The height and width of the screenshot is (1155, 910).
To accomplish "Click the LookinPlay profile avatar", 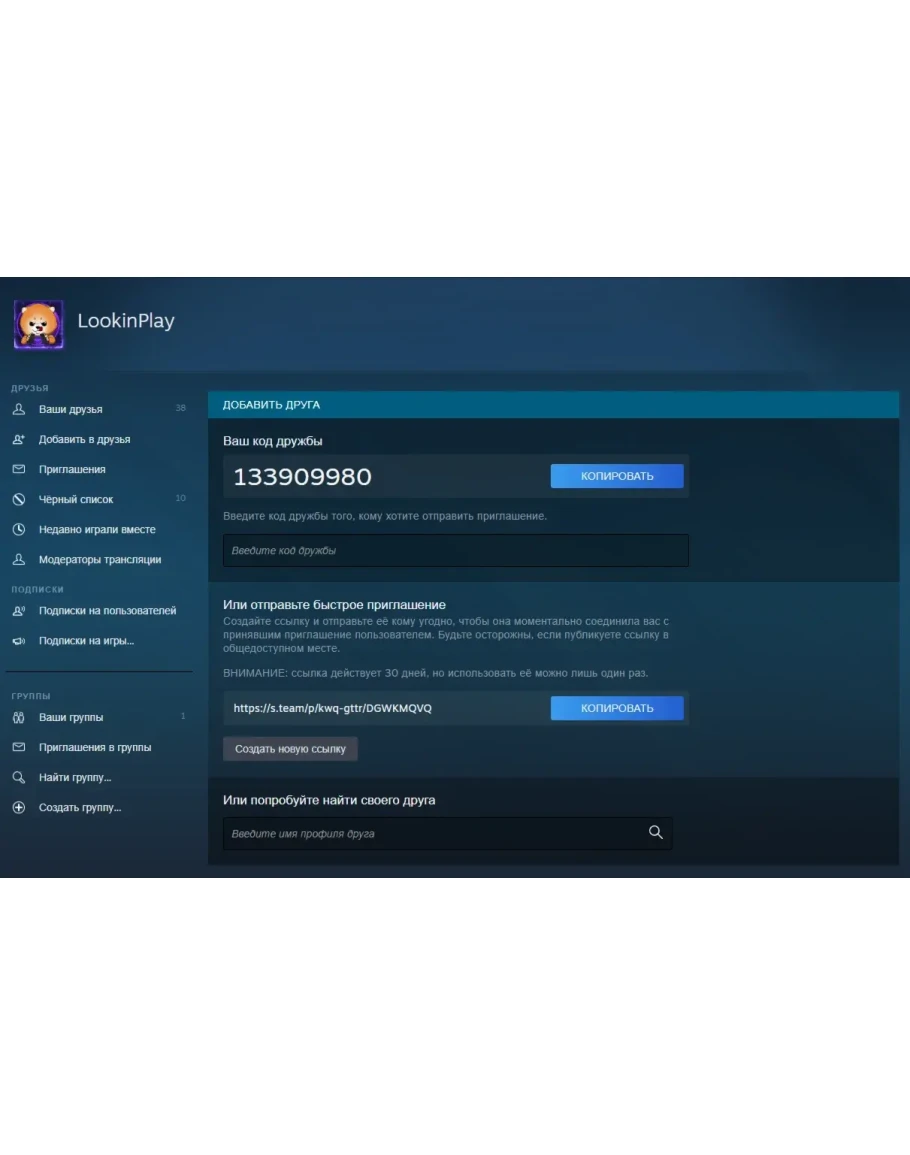I will pyautogui.click(x=39, y=324).
